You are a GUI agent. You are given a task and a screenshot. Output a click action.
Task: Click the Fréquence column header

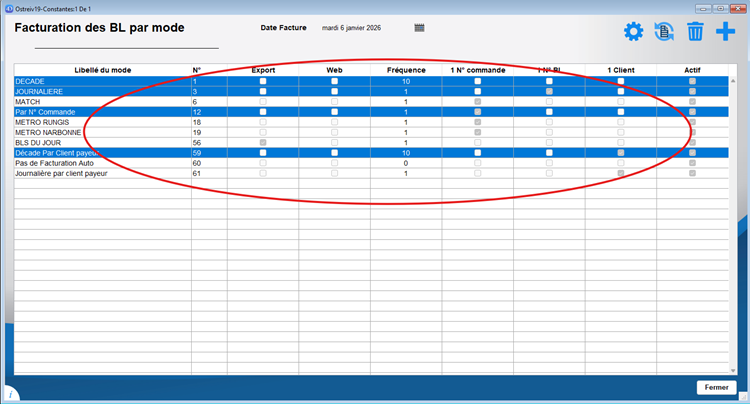(406, 70)
